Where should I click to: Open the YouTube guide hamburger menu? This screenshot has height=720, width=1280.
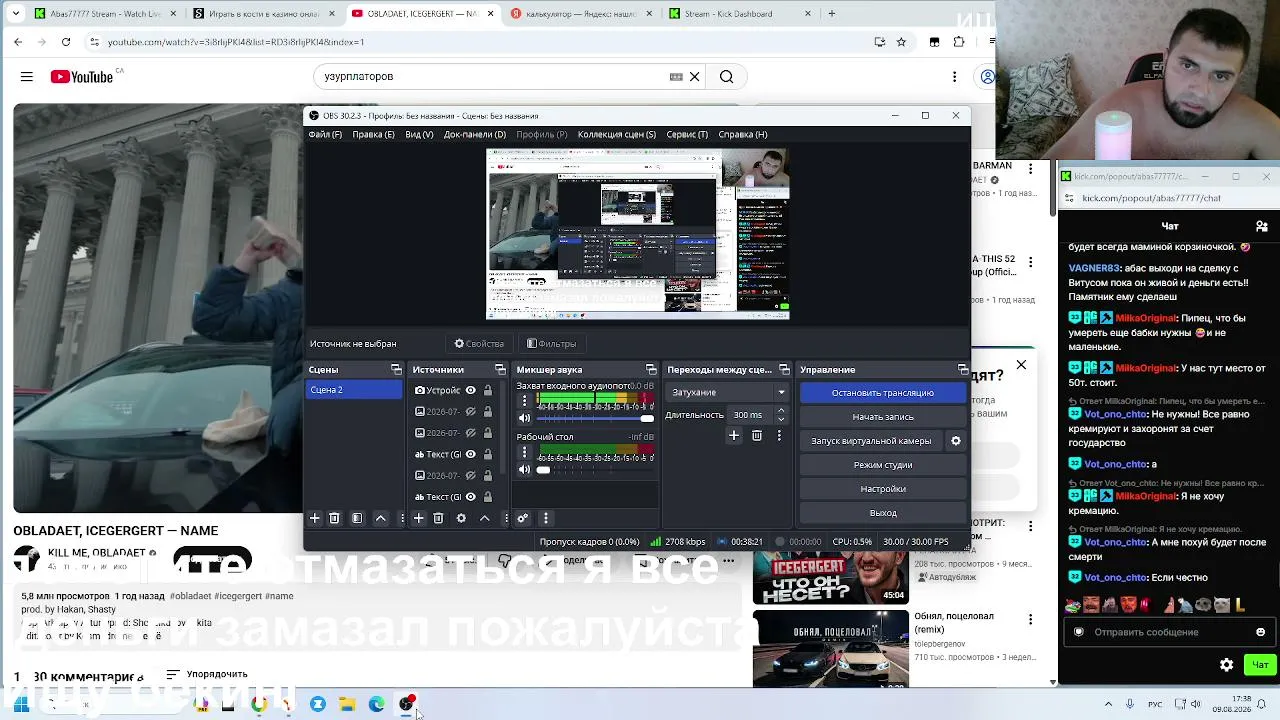click(x=27, y=77)
